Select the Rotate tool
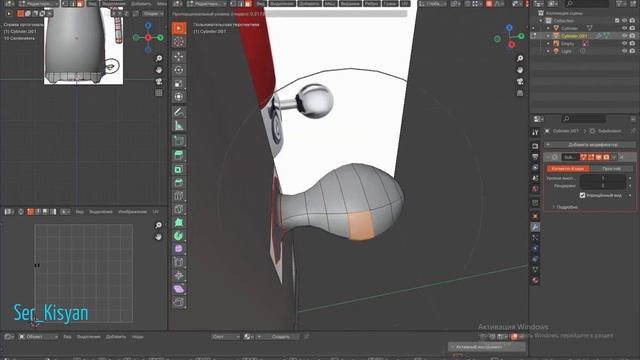 pos(179,70)
